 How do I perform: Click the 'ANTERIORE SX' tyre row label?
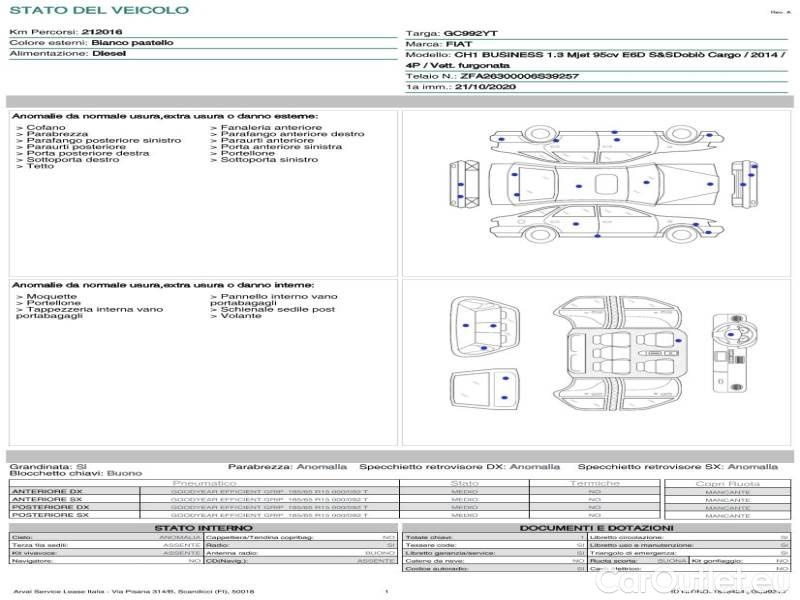[x=47, y=499]
